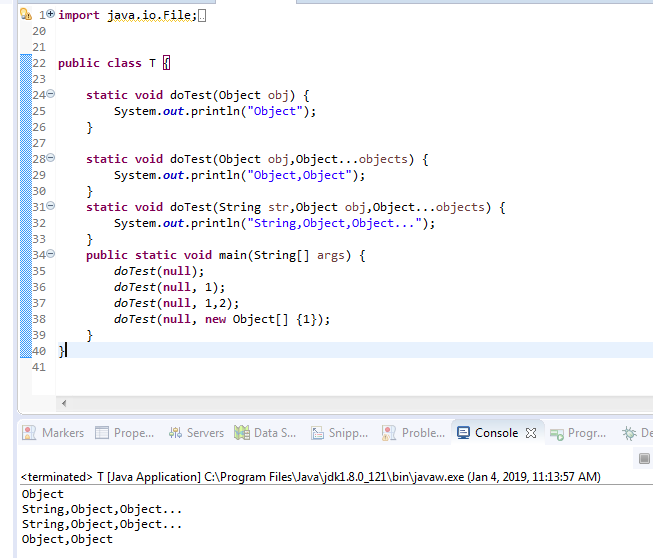Open the Markers tab
Screen dimensions: 653x558
pyautogui.click(x=53, y=433)
